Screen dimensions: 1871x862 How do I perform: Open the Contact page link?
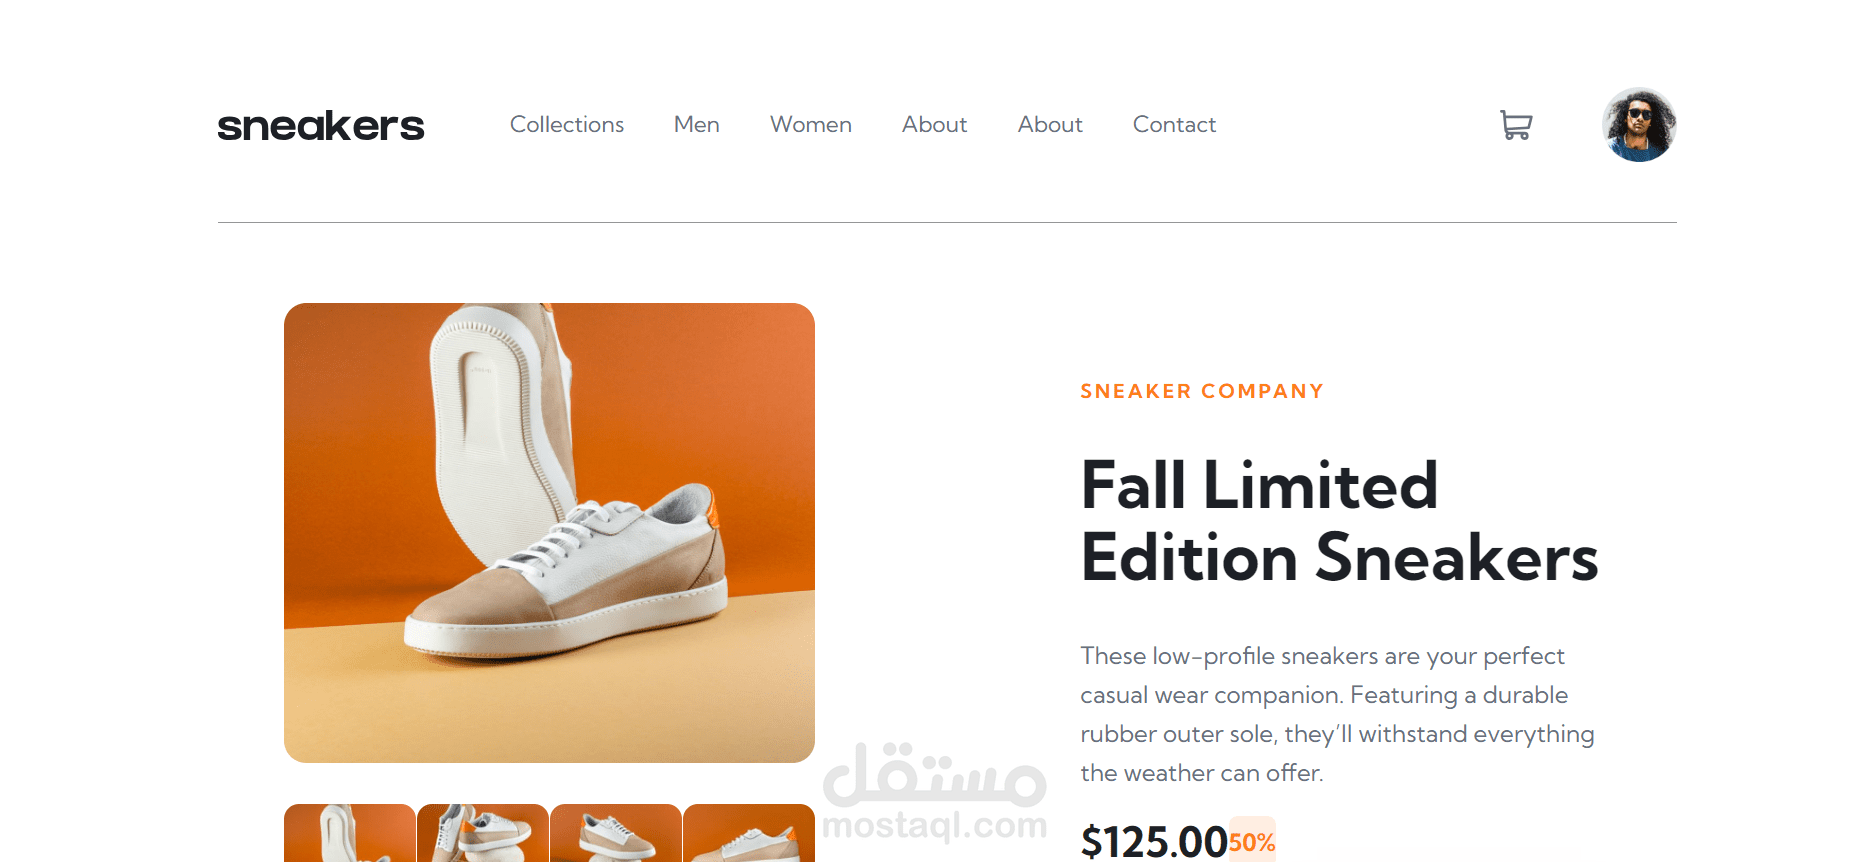coord(1174,125)
